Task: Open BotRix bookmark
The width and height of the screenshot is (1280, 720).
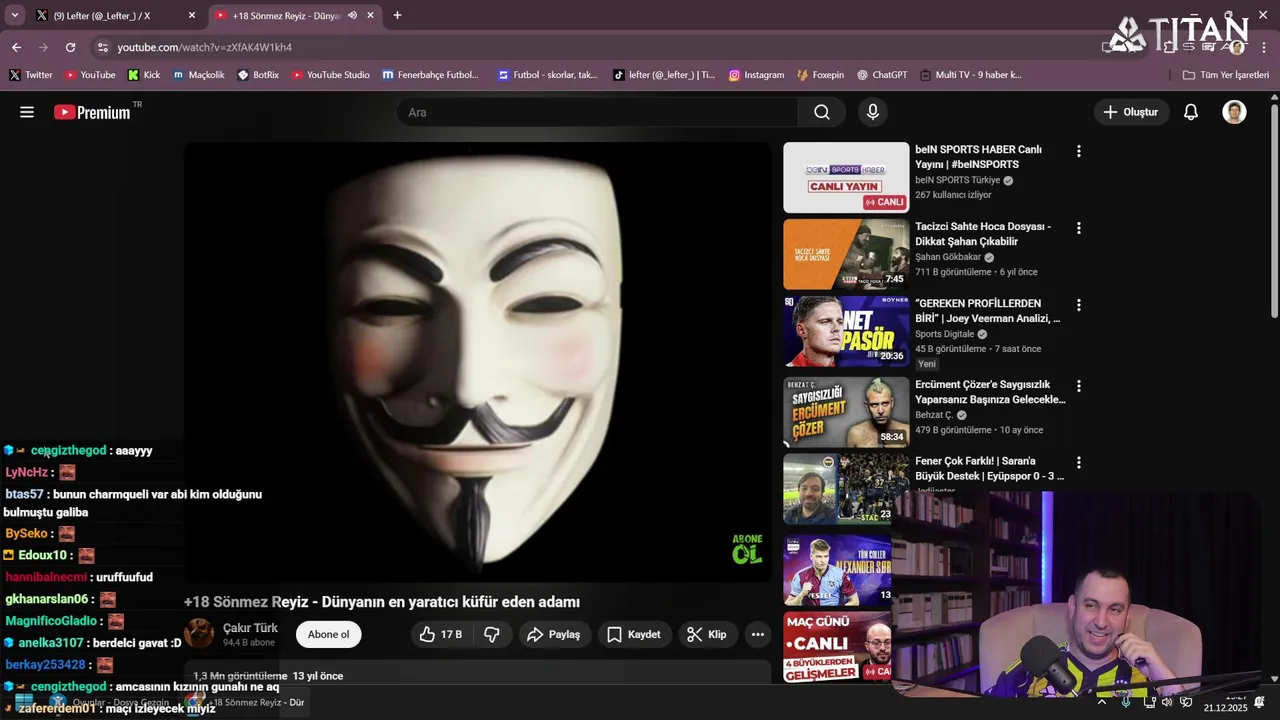Action: [x=258, y=75]
